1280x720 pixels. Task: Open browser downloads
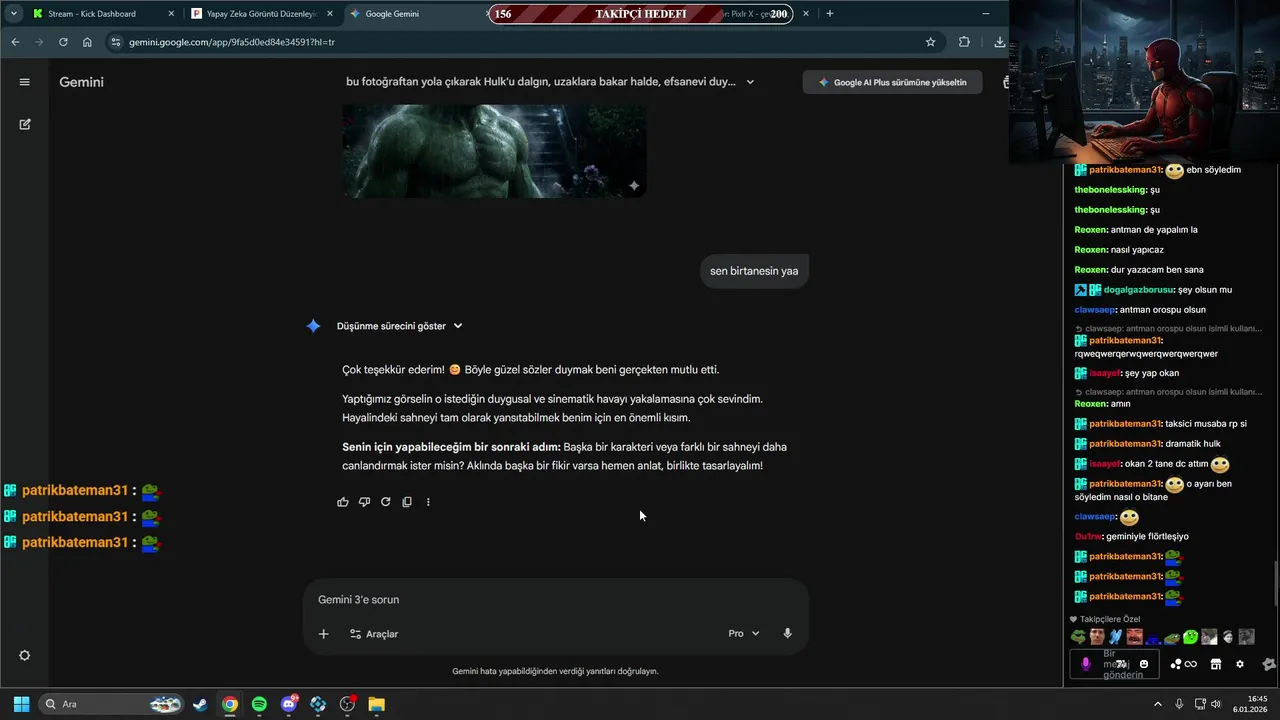coord(999,42)
